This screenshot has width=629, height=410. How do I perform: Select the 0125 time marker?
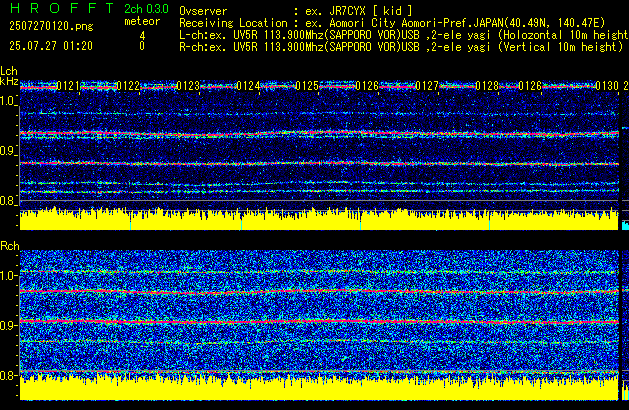click(307, 86)
